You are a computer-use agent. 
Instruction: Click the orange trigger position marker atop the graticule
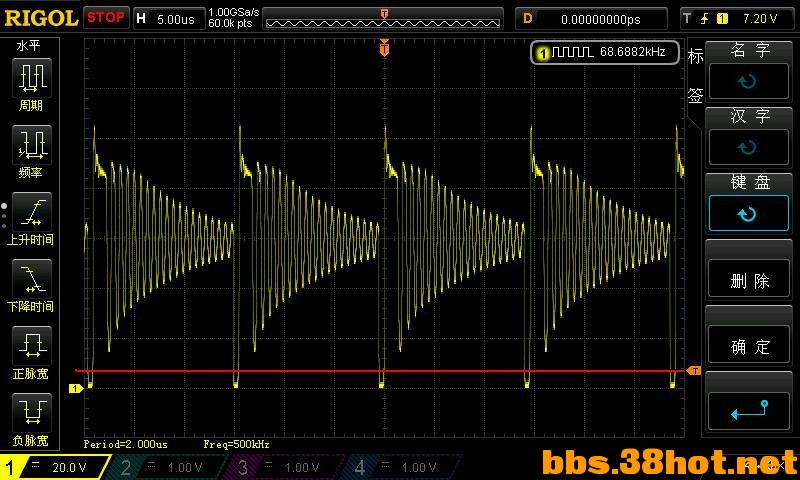coord(384,48)
